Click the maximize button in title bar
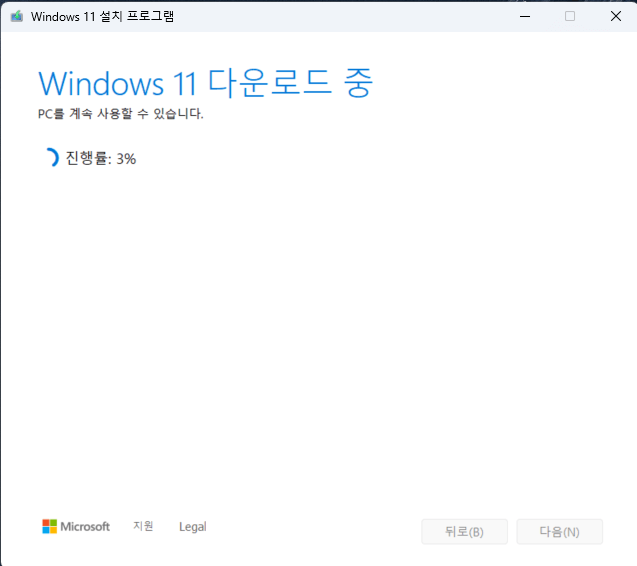This screenshot has width=637, height=566. (570, 16)
